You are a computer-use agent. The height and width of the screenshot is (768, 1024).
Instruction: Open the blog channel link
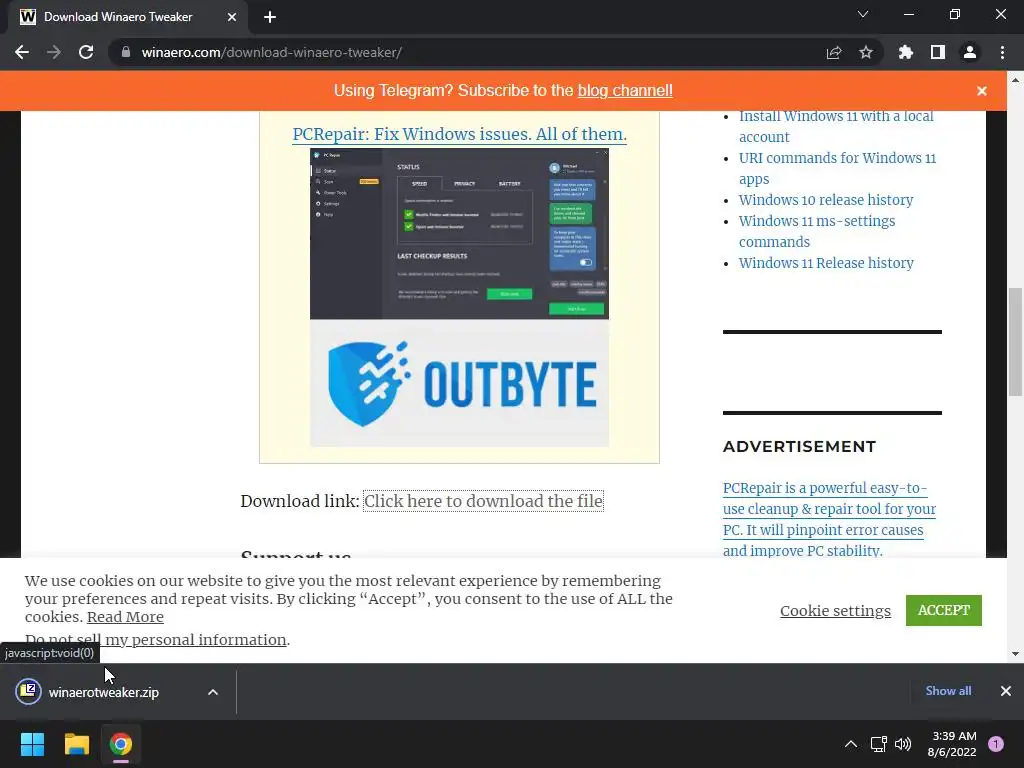[x=625, y=90]
